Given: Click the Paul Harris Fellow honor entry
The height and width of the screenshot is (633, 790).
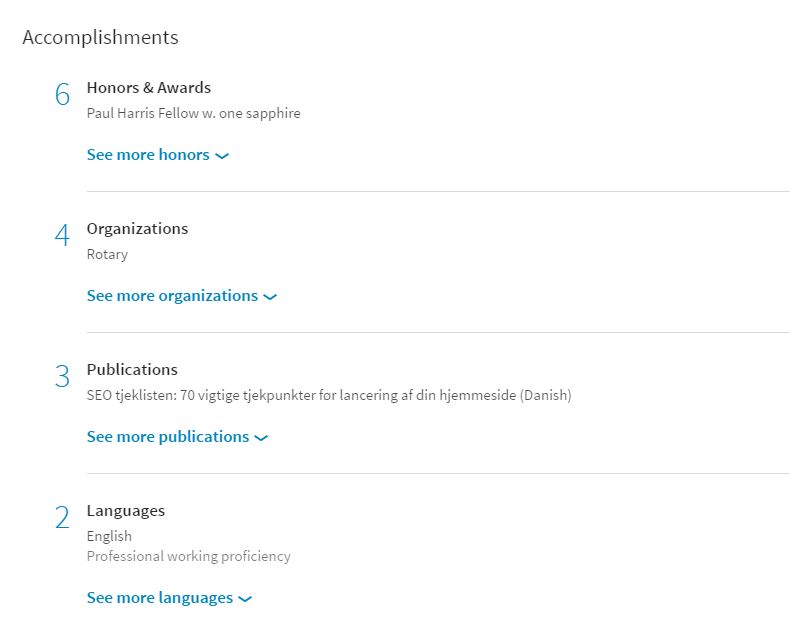Looking at the screenshot, I should click(193, 114).
